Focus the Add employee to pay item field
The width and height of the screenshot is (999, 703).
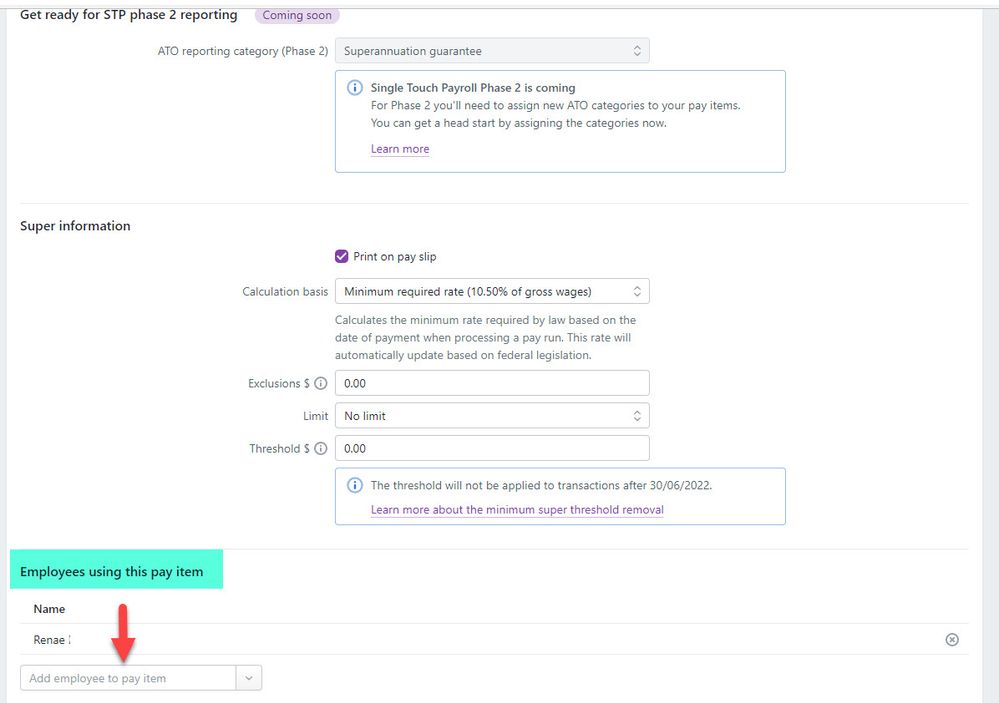128,678
